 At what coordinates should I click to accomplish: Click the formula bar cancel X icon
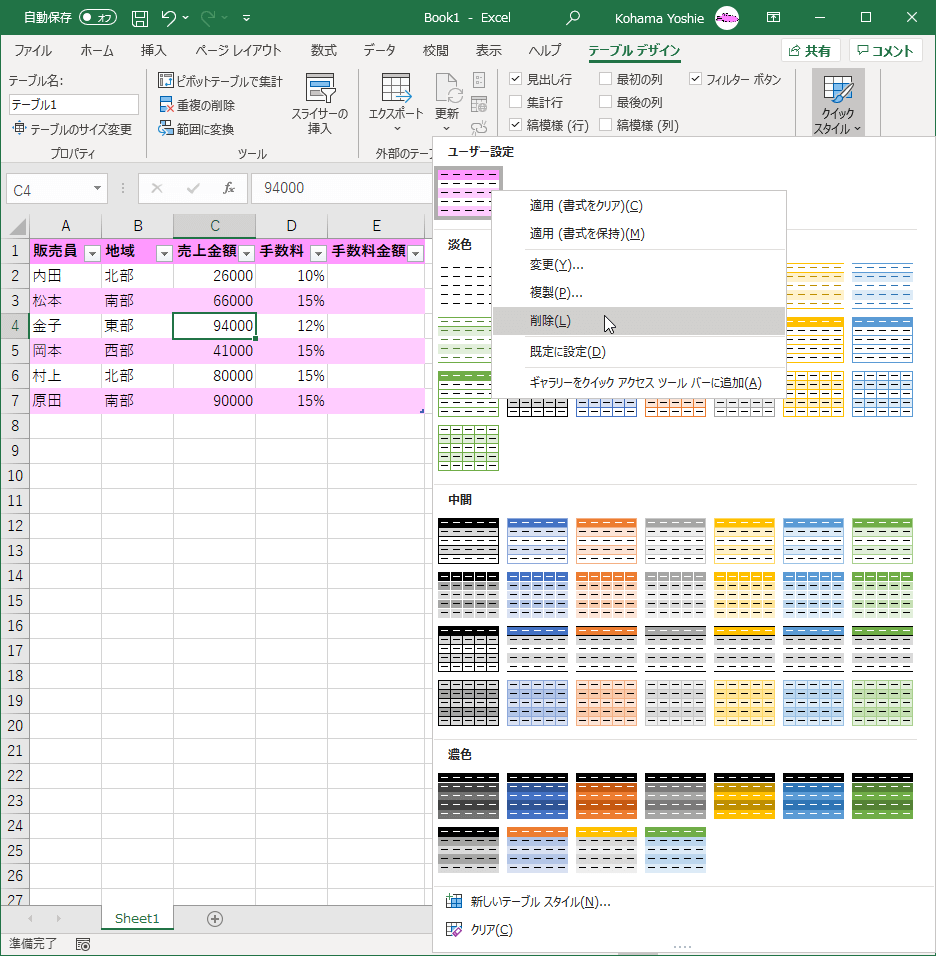click(157, 188)
